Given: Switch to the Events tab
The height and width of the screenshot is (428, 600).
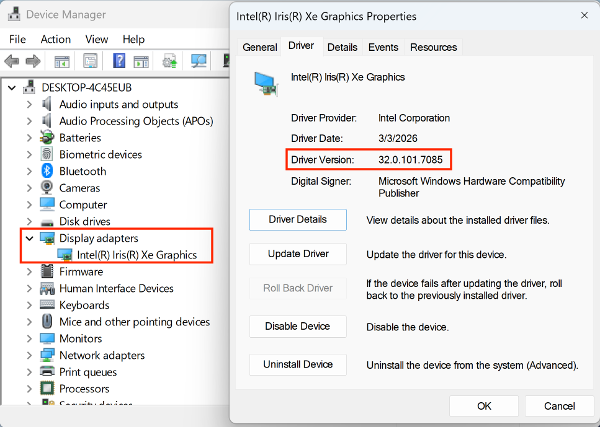Looking at the screenshot, I should [383, 47].
